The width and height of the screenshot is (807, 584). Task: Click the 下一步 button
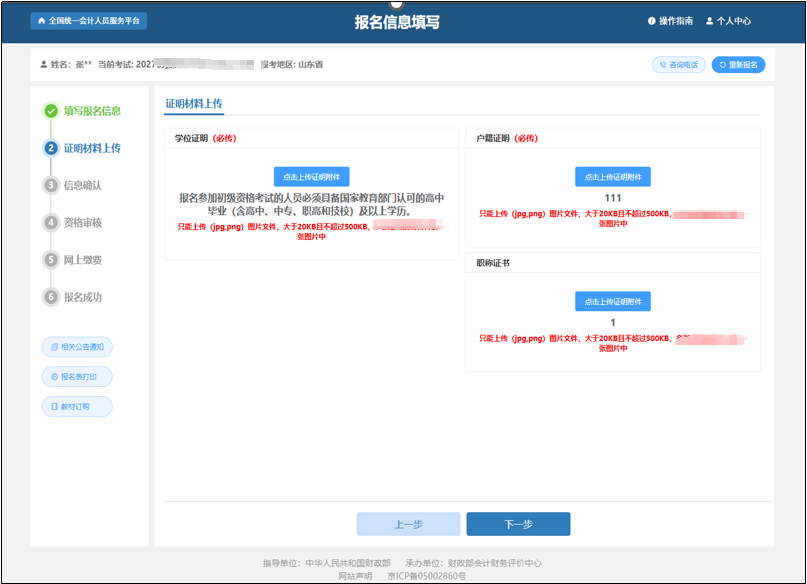tap(518, 523)
